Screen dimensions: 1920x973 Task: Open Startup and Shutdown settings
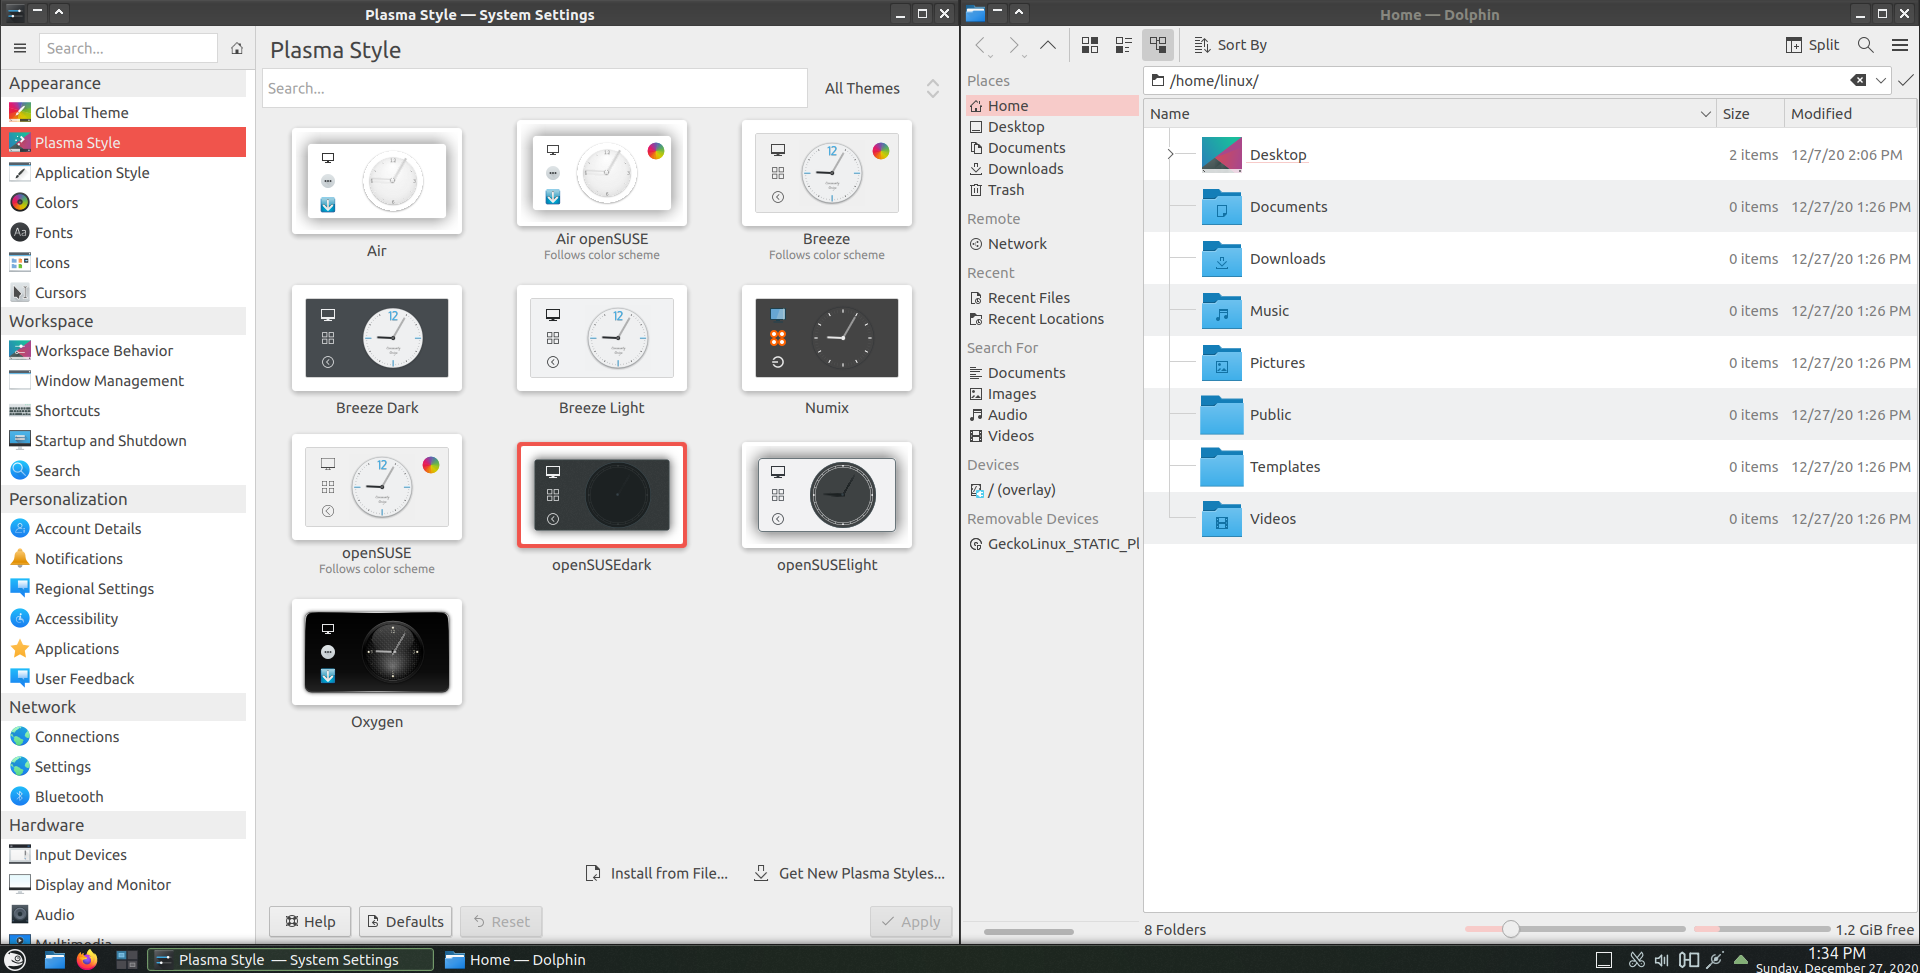pyautogui.click(x=124, y=441)
